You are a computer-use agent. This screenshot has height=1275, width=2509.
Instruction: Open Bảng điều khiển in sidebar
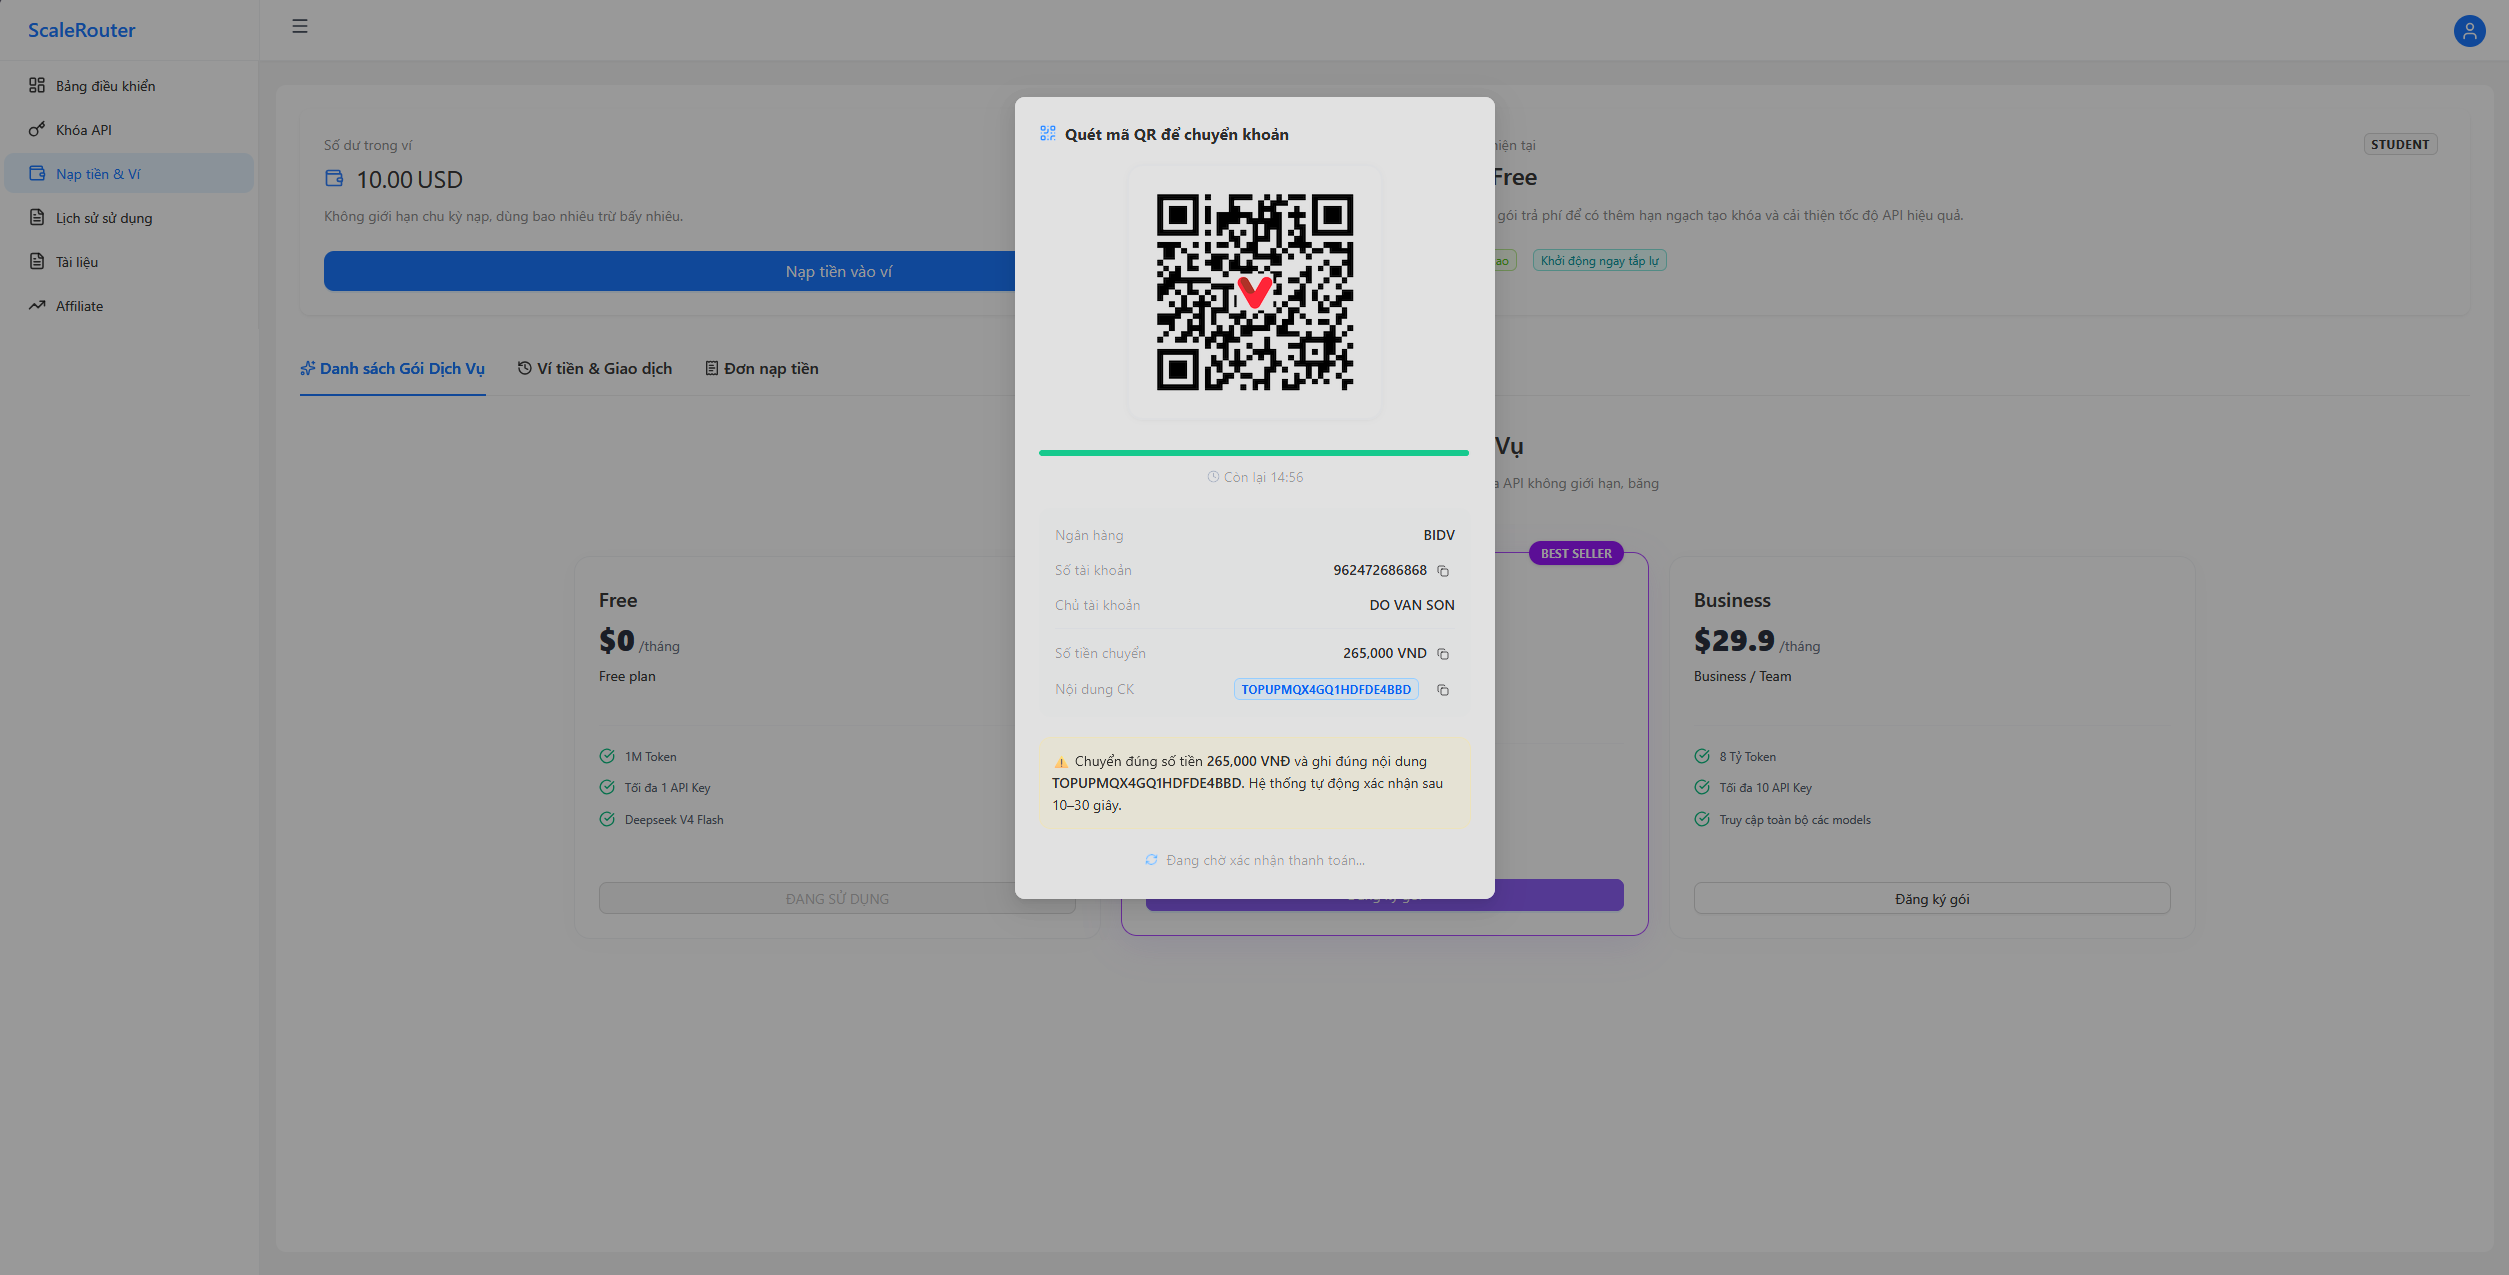[x=129, y=86]
